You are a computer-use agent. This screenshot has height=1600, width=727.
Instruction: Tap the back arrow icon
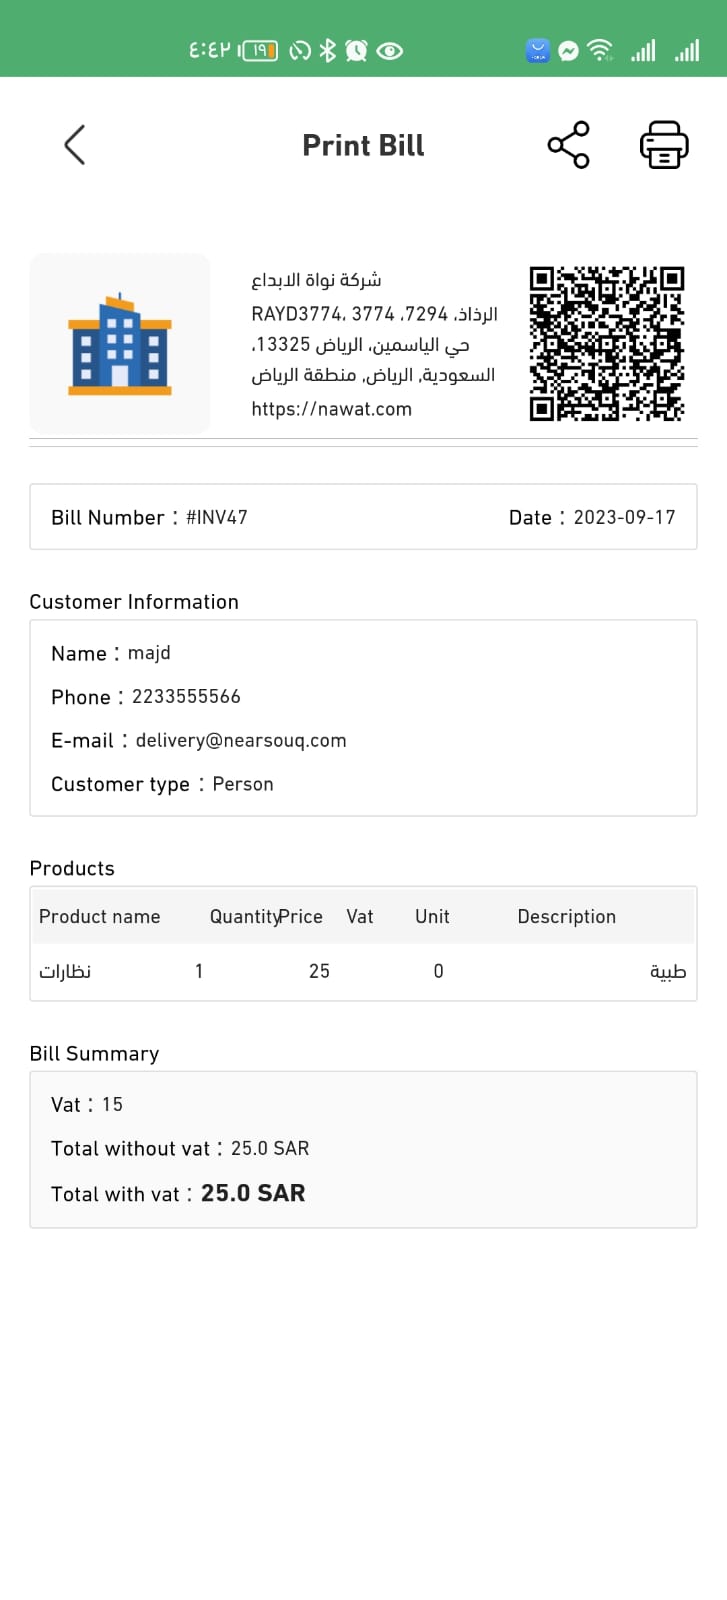click(75, 145)
